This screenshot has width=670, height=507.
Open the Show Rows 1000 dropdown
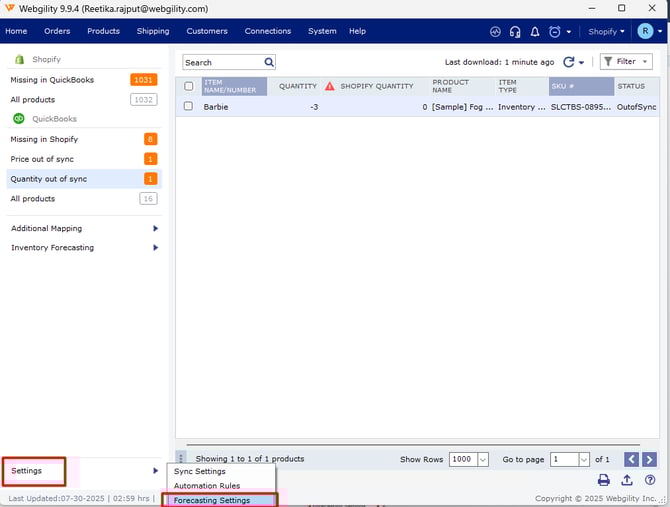(469, 459)
